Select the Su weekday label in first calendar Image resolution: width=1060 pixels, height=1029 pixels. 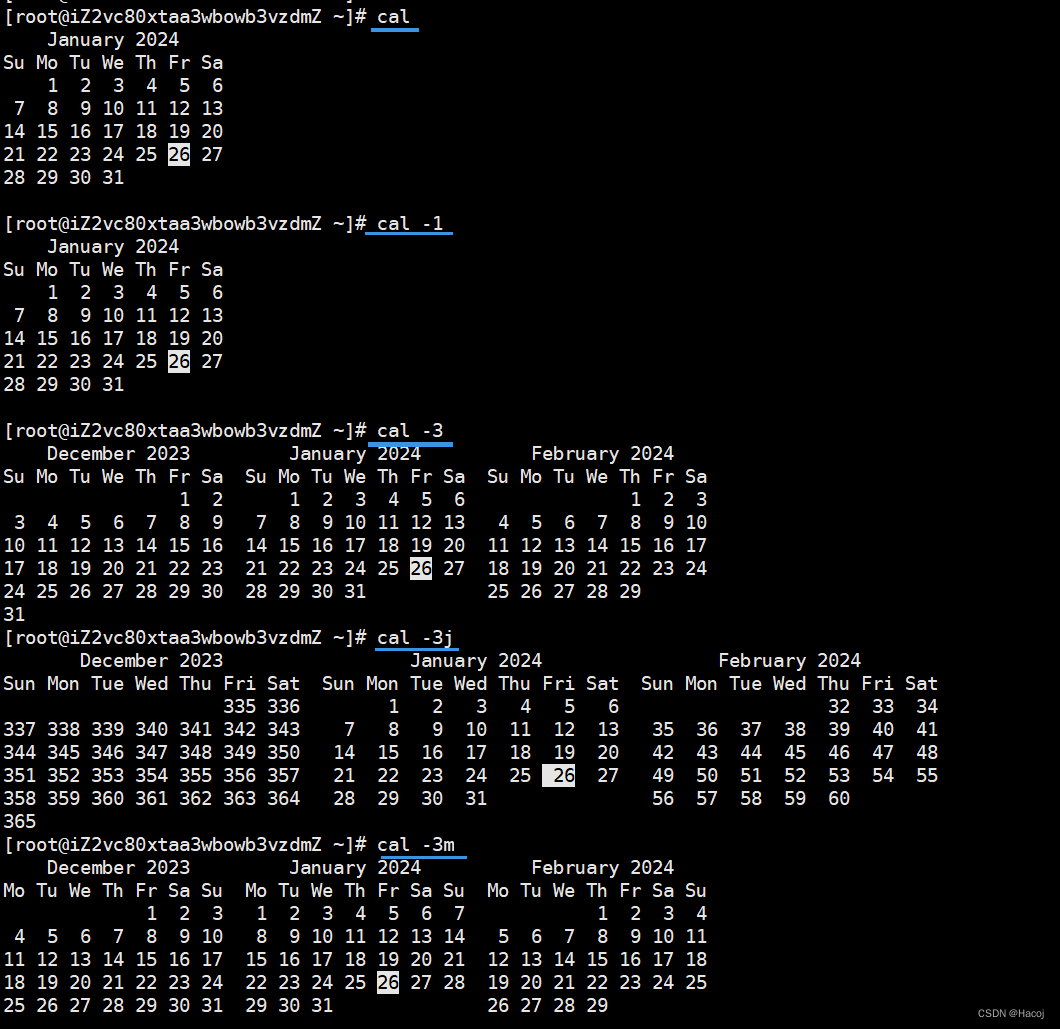(x=13, y=62)
